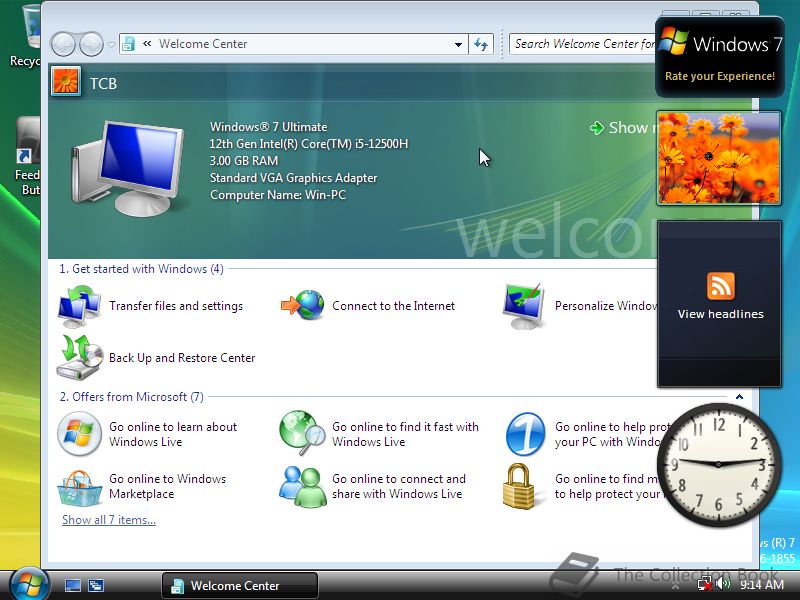
Task: Click the refresh button beside the address bar
Action: (481, 44)
